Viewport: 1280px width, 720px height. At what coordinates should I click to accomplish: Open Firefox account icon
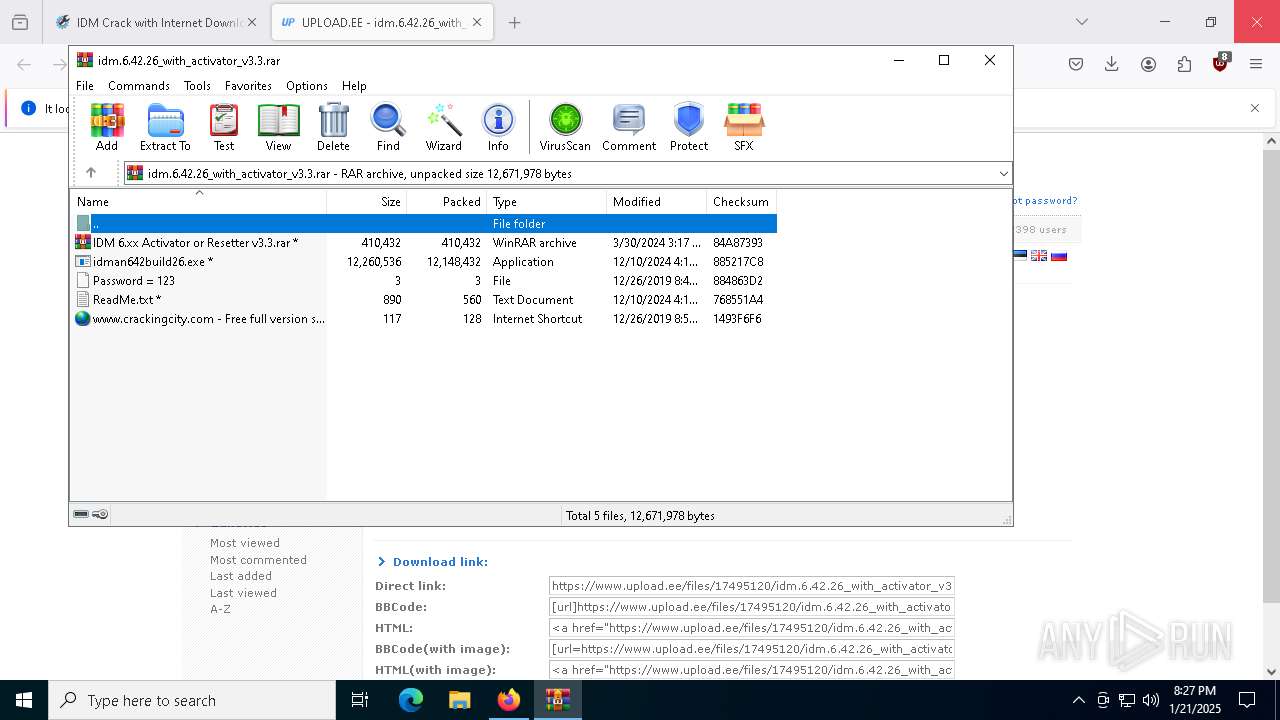coord(1148,64)
